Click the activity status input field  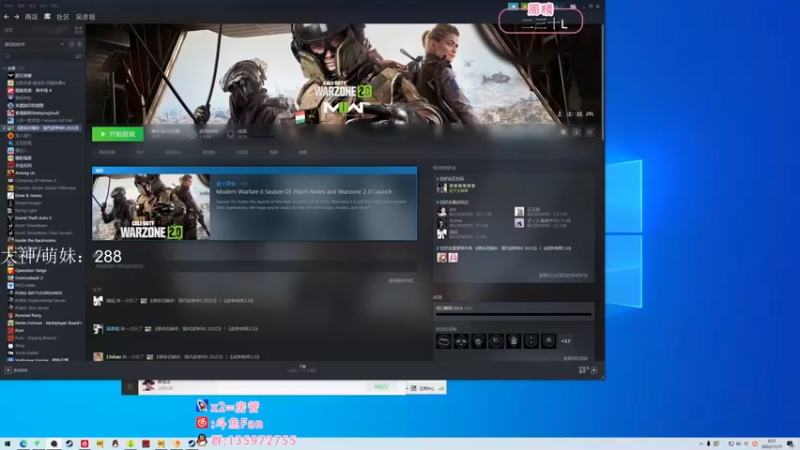(255, 266)
